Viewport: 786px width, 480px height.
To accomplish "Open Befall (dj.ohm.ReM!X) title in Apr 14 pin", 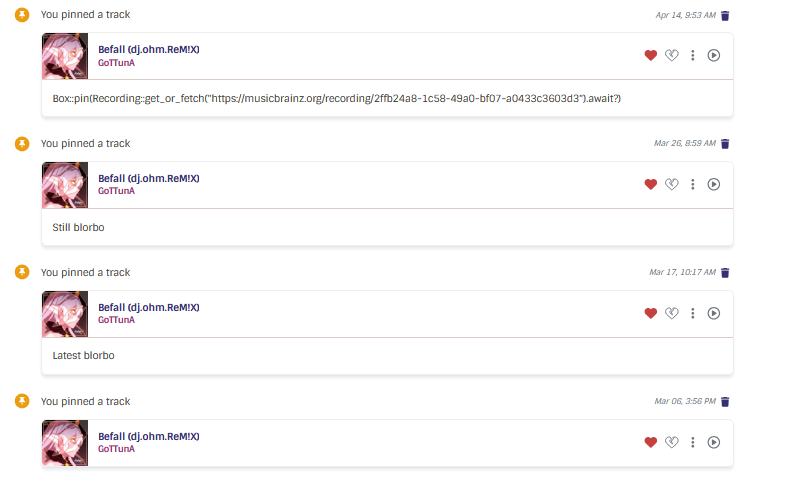I will coord(149,49).
